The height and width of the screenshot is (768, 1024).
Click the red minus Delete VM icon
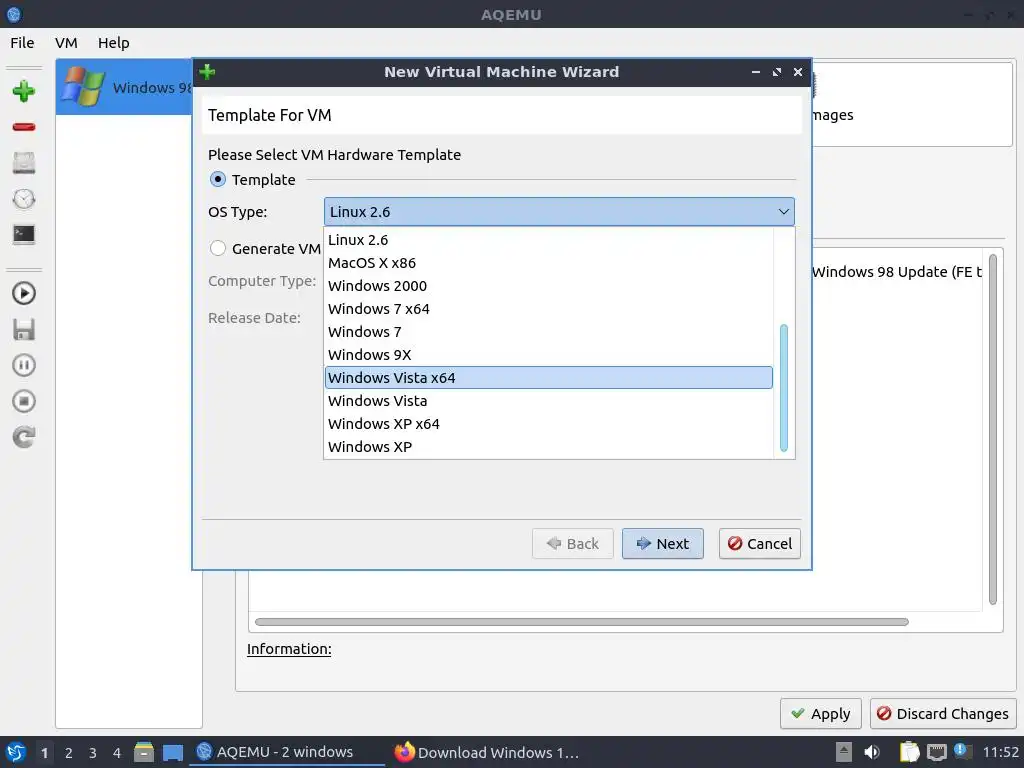pyautogui.click(x=24, y=127)
